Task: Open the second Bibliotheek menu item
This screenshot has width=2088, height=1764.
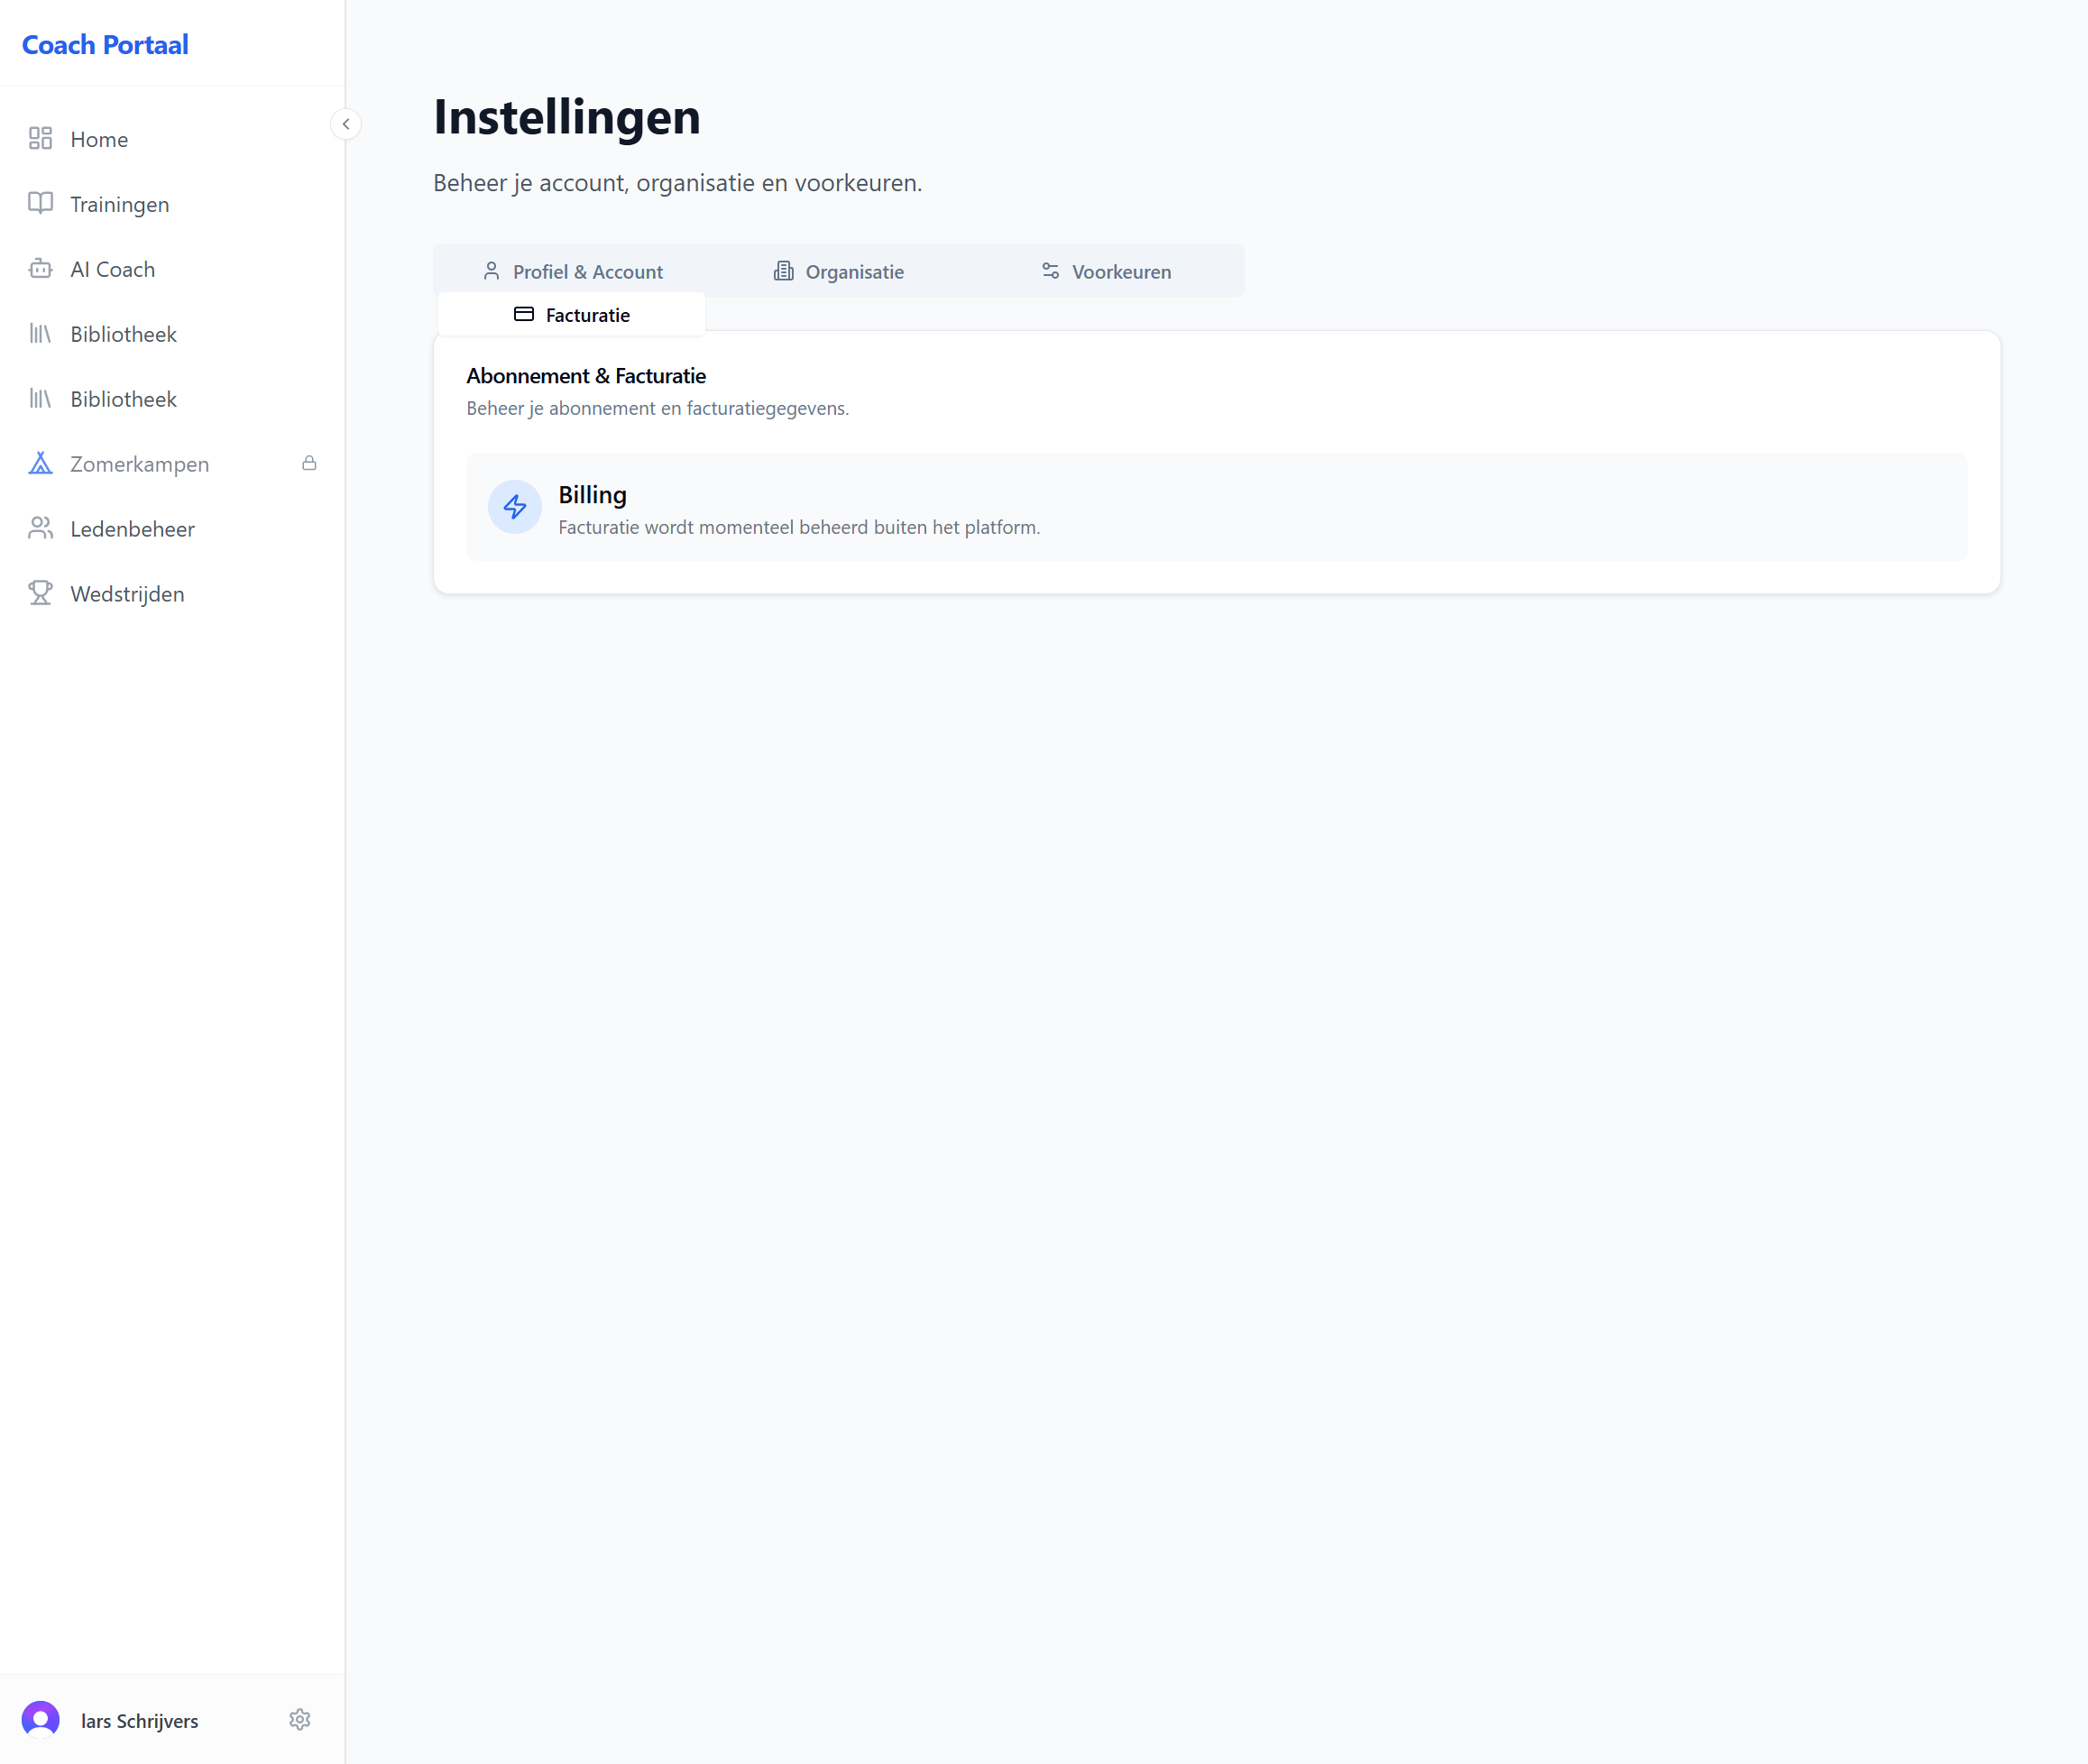Action: point(123,399)
